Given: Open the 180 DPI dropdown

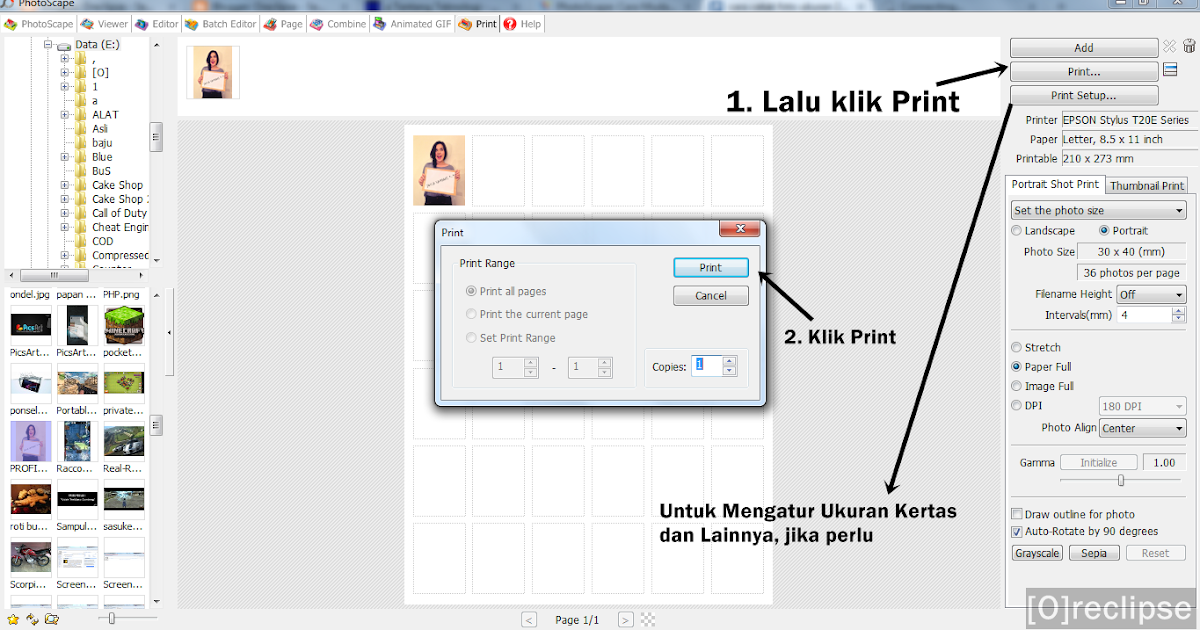Looking at the screenshot, I should click(x=1143, y=407).
